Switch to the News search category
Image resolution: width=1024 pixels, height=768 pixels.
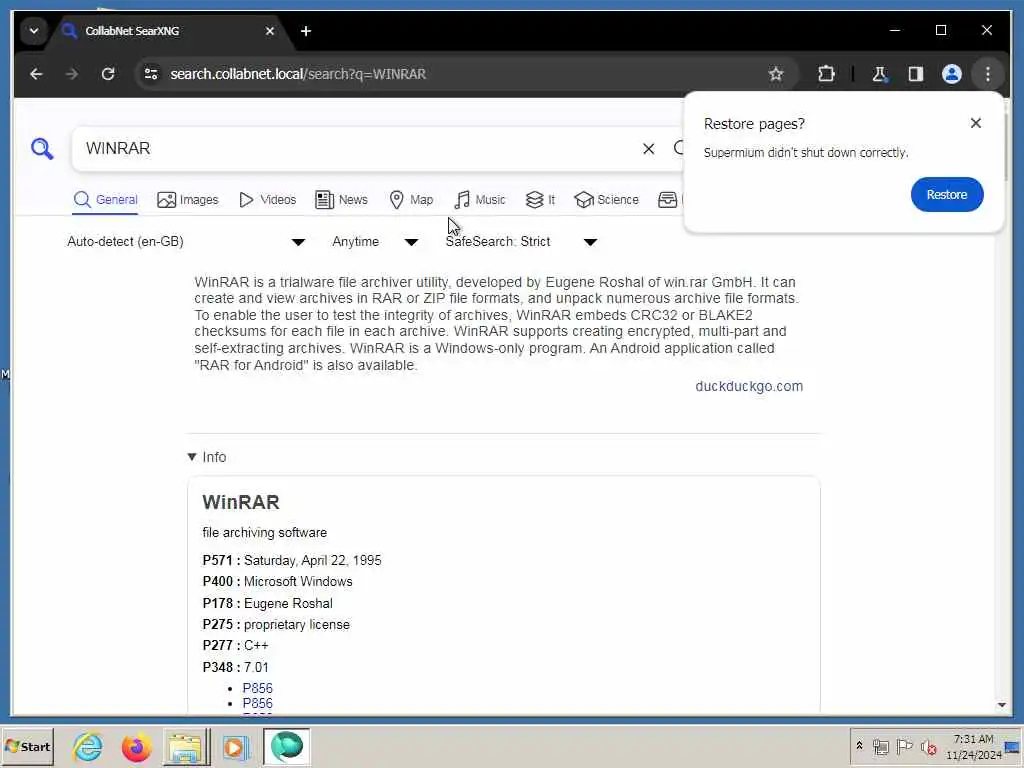pyautogui.click(x=342, y=200)
